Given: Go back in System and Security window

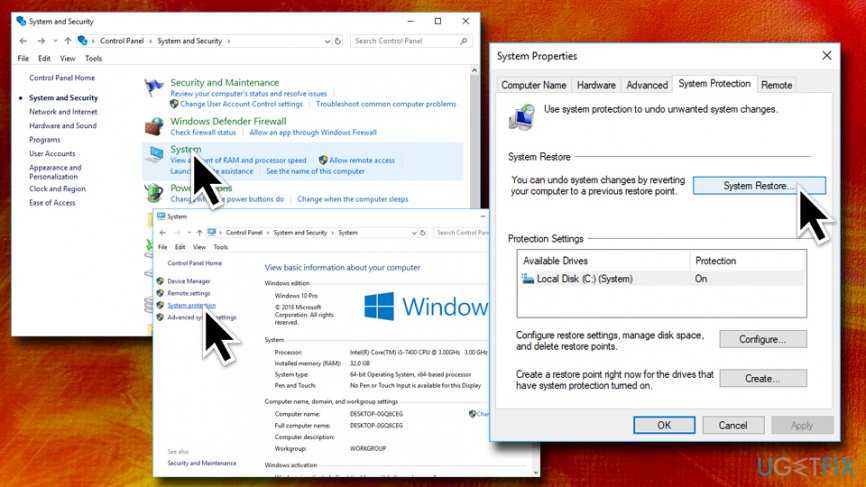Looking at the screenshot, I should click(x=23, y=41).
